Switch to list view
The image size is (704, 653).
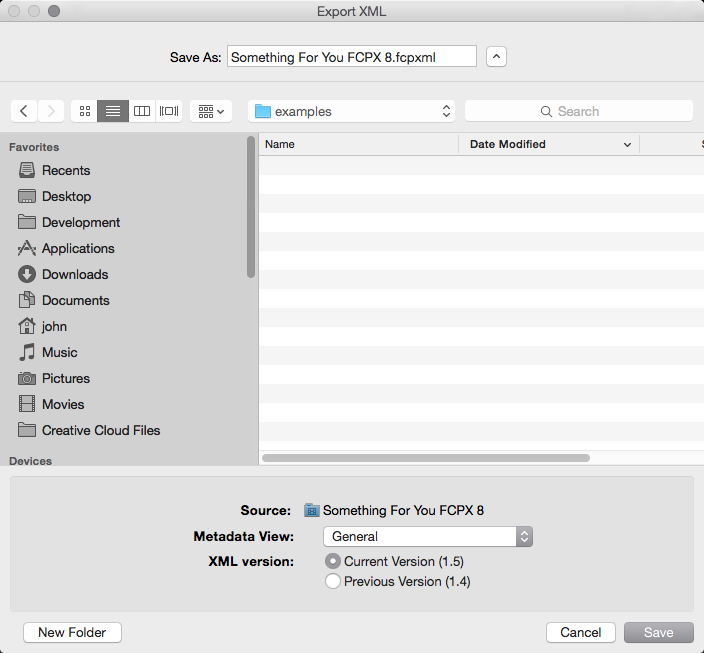click(x=113, y=111)
